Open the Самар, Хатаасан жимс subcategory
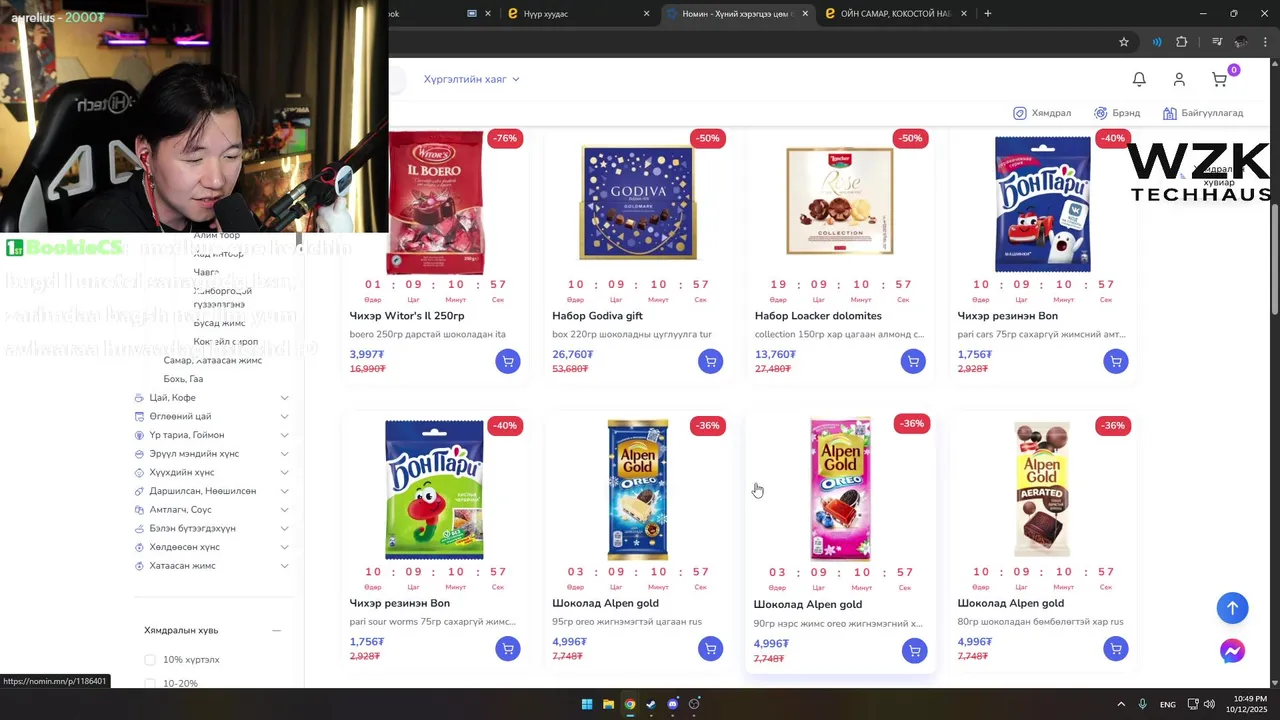Image resolution: width=1280 pixels, height=720 pixels. (212, 360)
